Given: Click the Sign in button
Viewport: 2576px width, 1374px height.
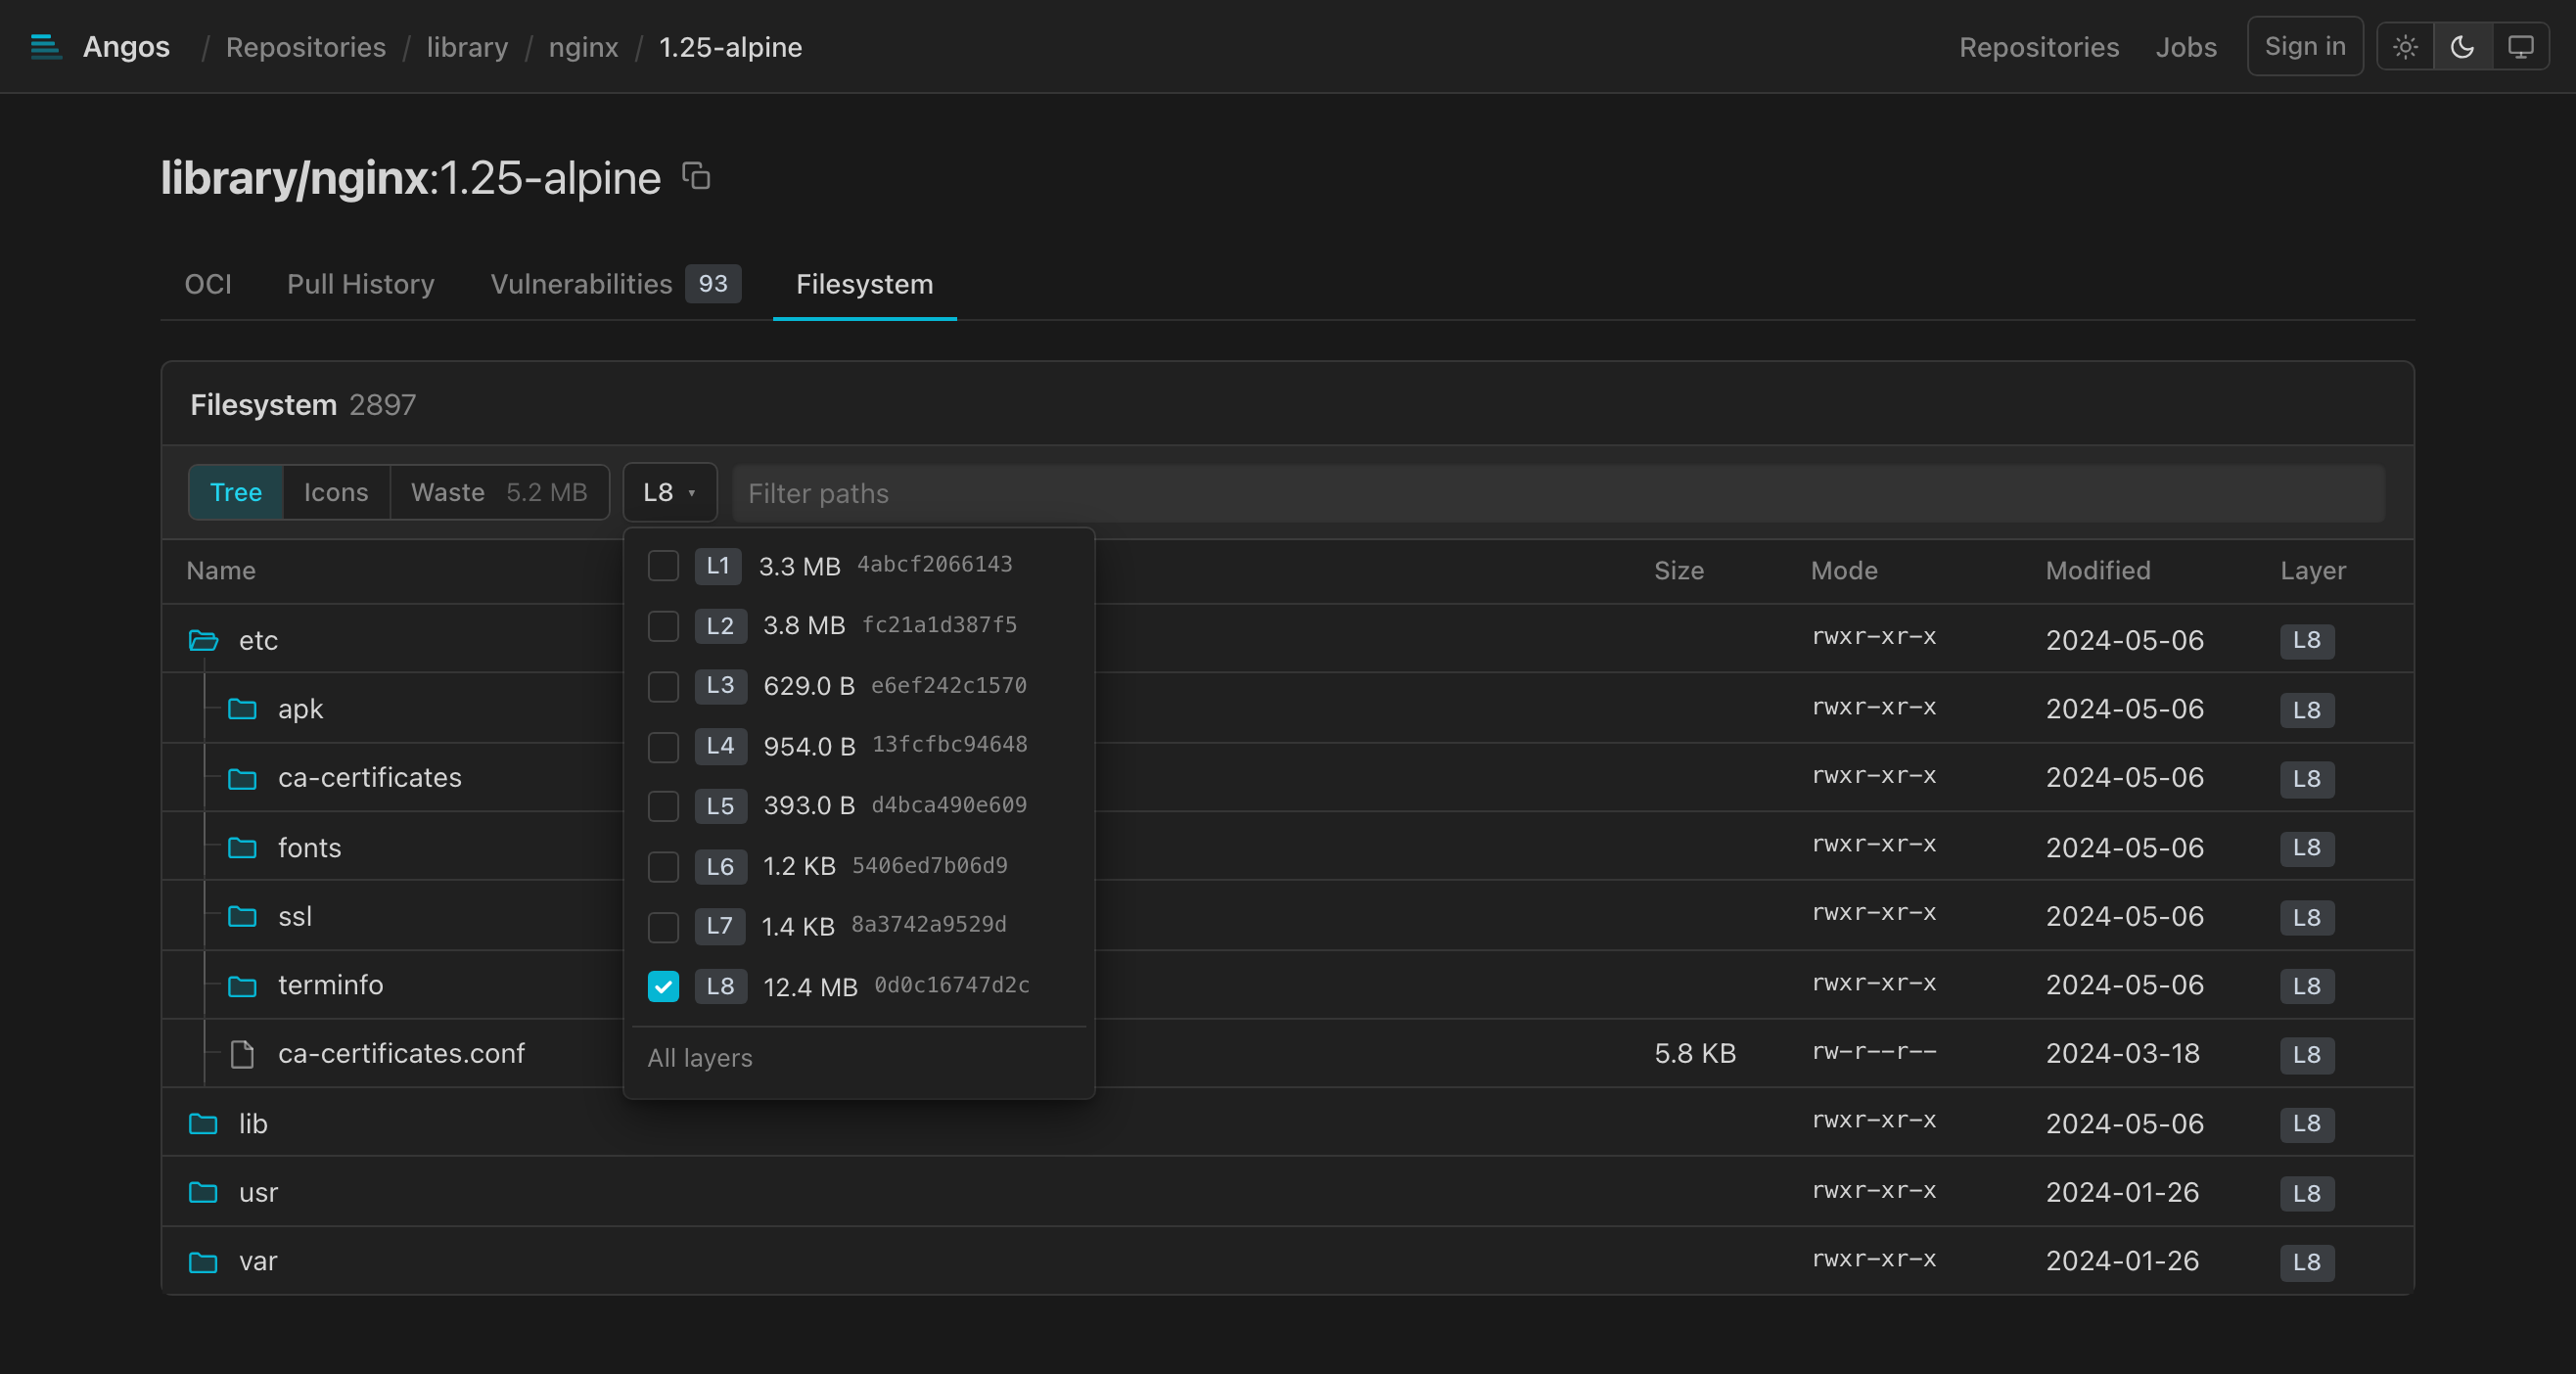Looking at the screenshot, I should [2305, 46].
